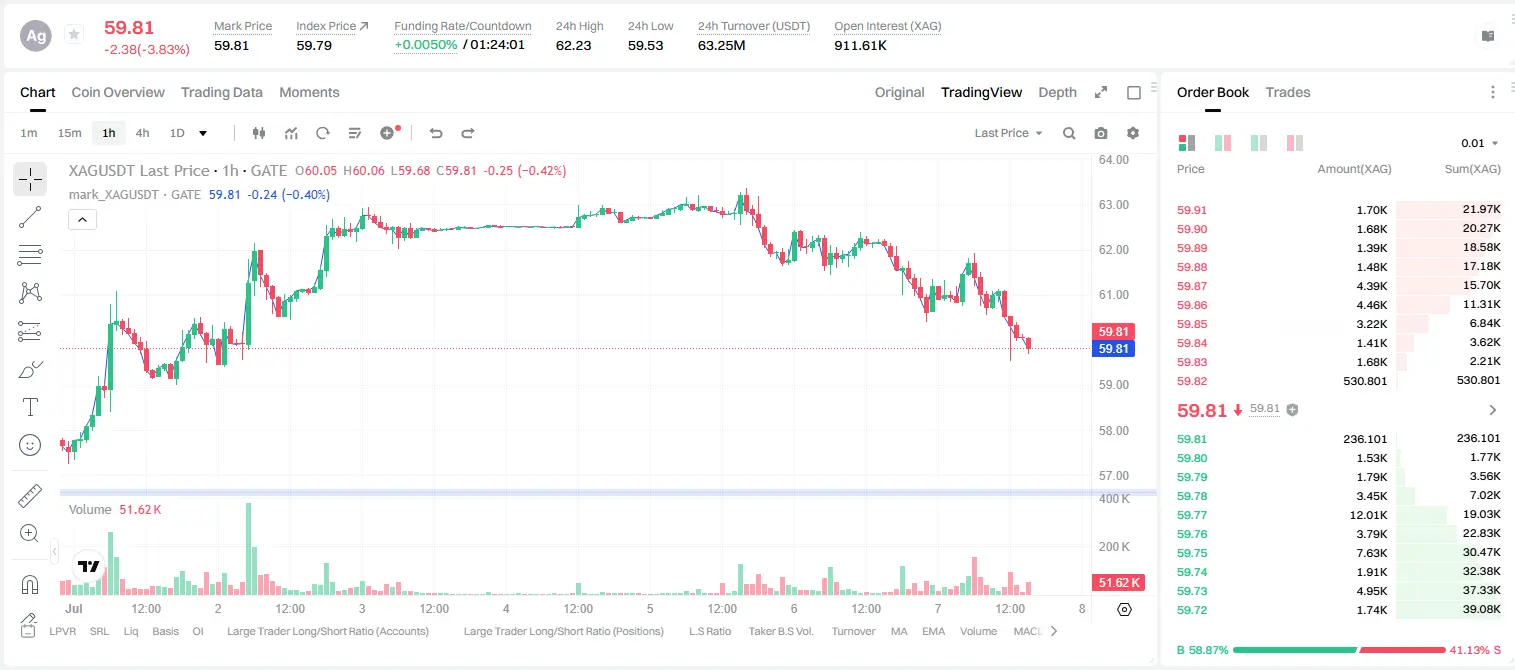Screen dimensions: 1515x670
Task: Select the 4h timeframe
Action: (x=142, y=133)
